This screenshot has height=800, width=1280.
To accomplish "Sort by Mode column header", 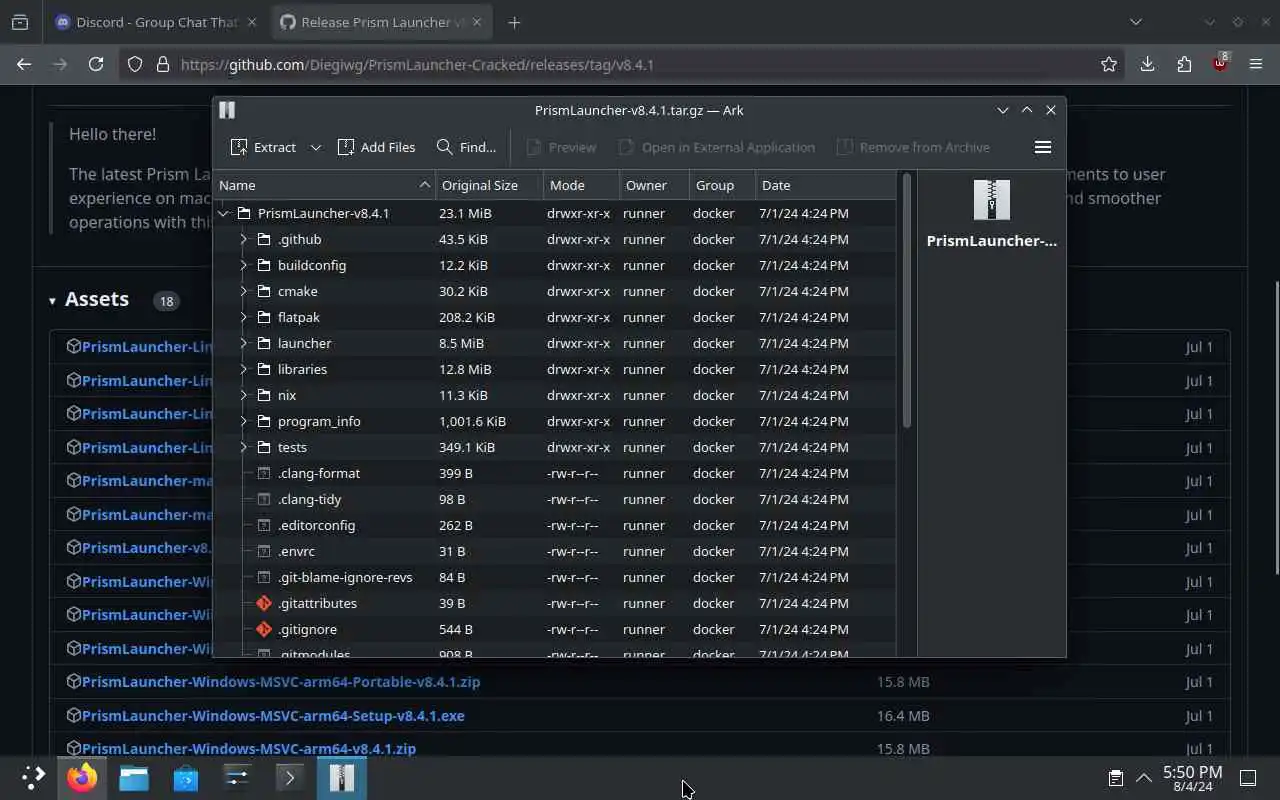I will click(580, 185).
